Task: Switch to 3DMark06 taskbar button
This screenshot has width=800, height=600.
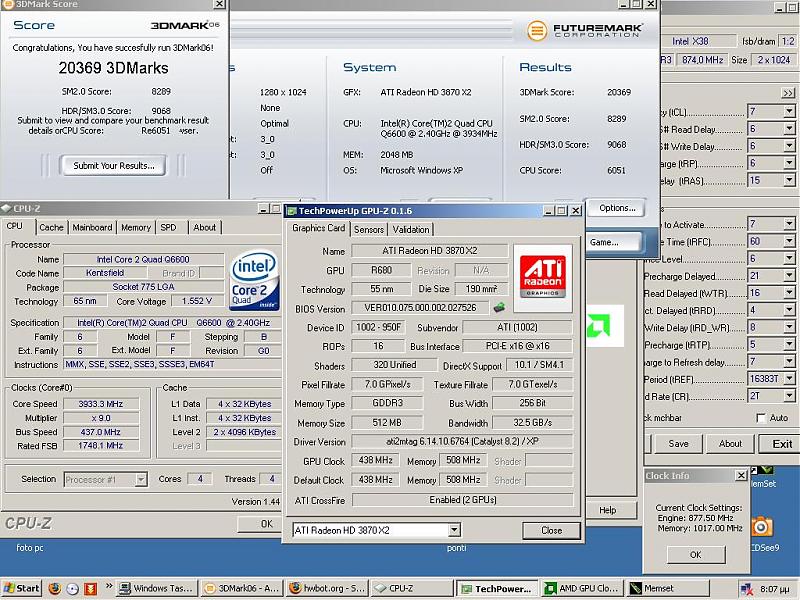Action: click(241, 588)
